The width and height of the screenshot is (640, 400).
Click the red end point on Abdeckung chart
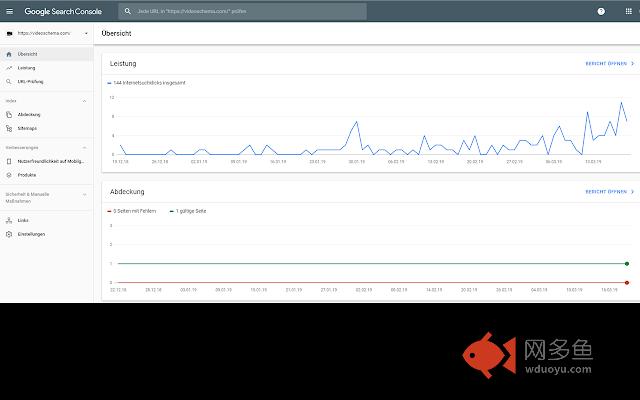(627, 282)
